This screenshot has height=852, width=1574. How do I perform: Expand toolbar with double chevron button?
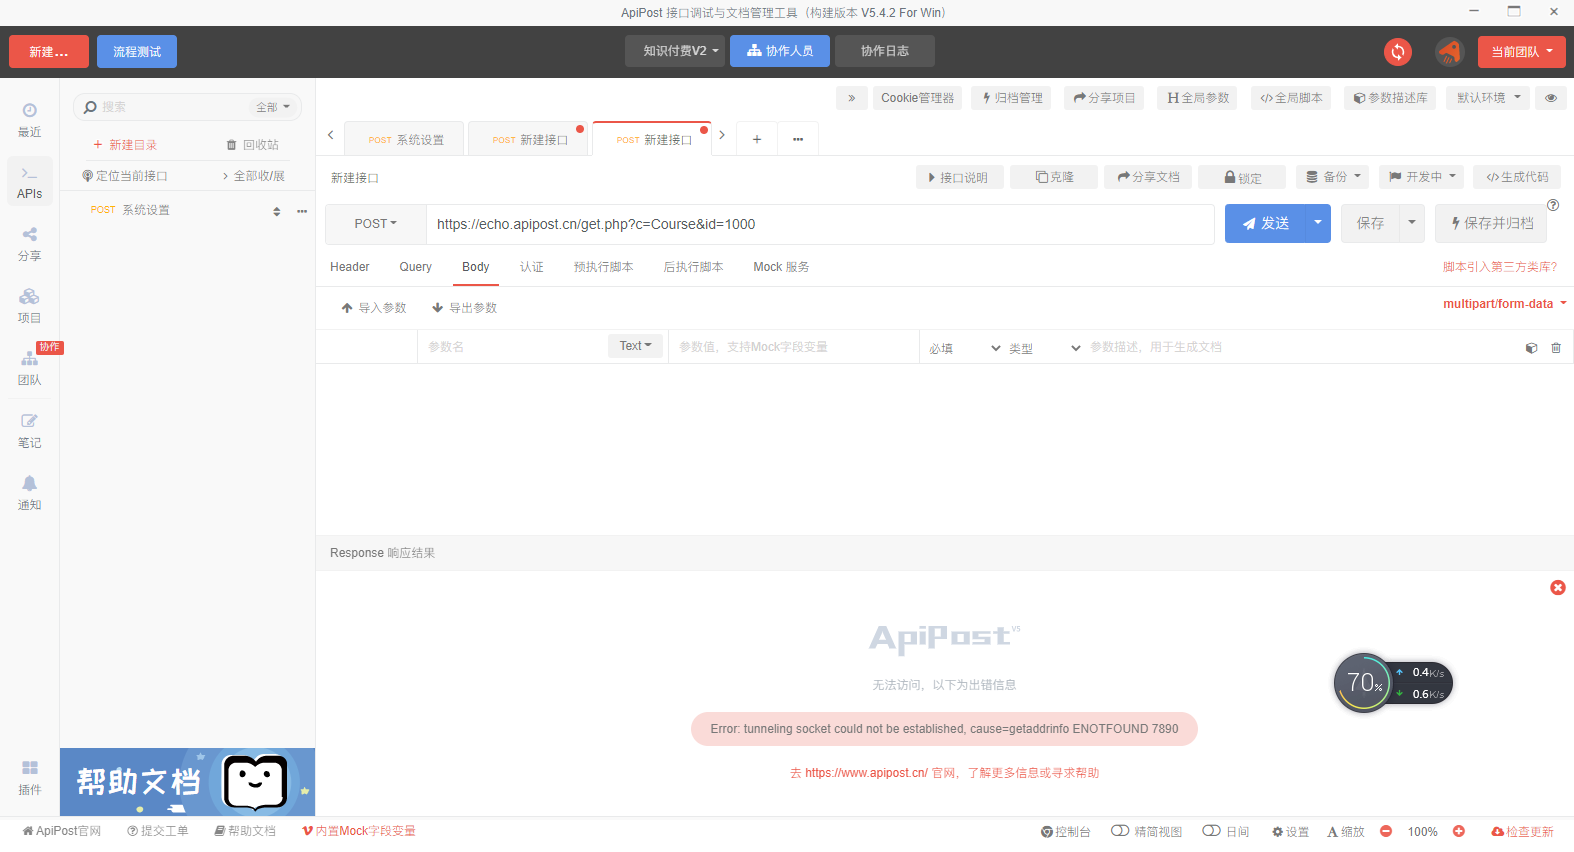coord(851,98)
